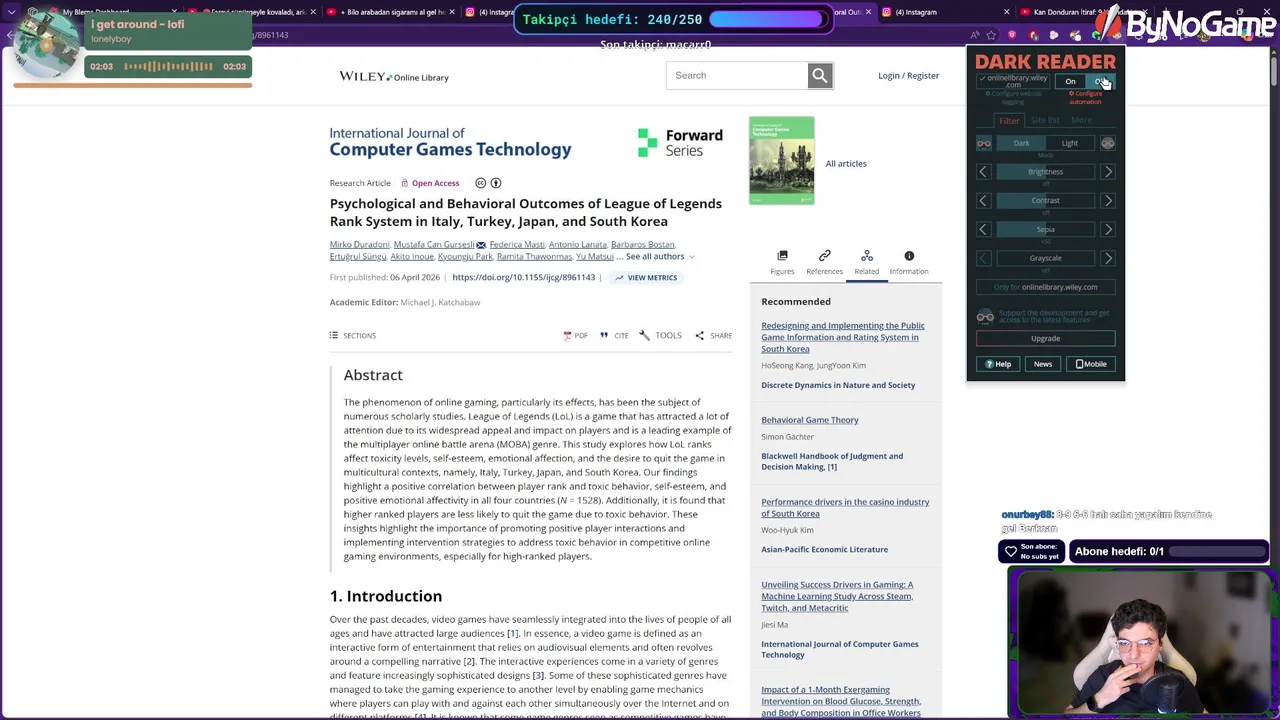Open the Information tab
The image size is (1280, 720).
pyautogui.click(x=909, y=262)
